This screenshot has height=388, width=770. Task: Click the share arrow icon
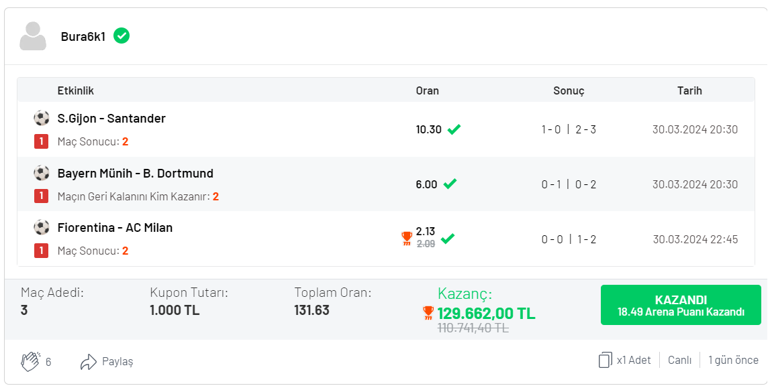coord(88,362)
